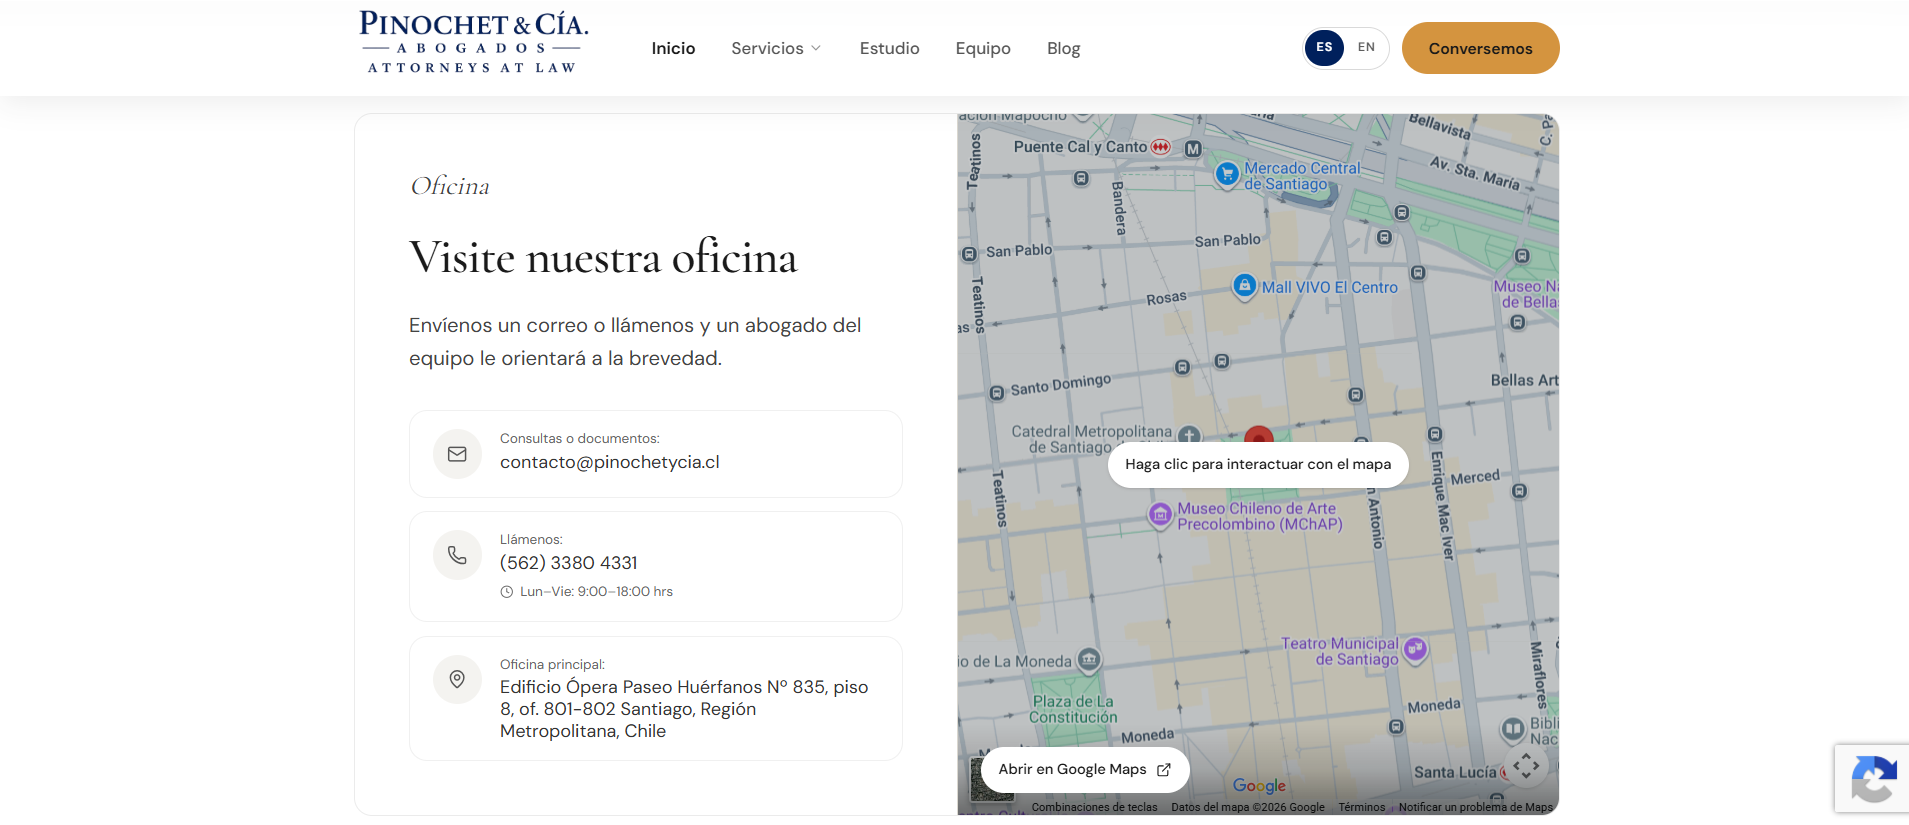Click the Pinochet & Cía. logo

[474, 42]
